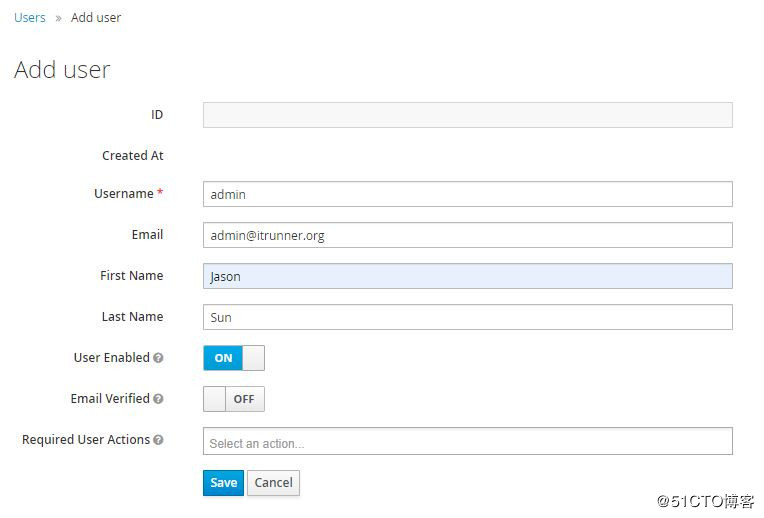
Task: Click the help icon beside User Enabled
Action: click(x=158, y=358)
